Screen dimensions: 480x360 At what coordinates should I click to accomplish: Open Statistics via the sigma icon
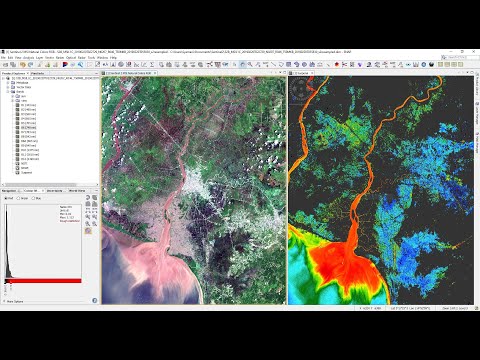pos(152,64)
